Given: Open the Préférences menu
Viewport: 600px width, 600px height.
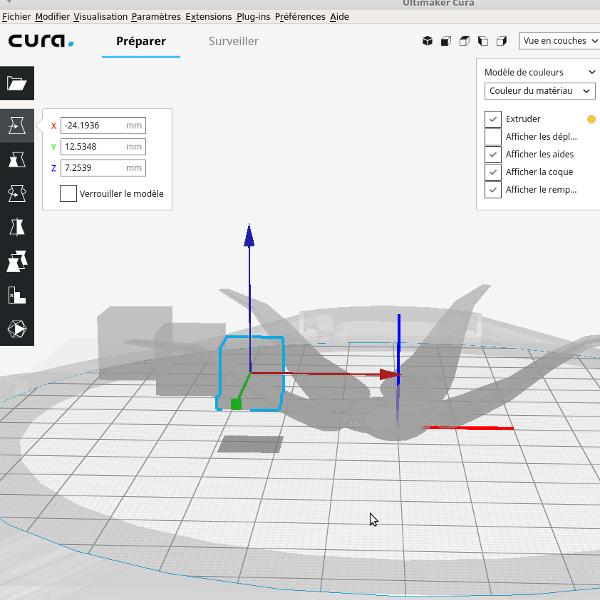Looking at the screenshot, I should (x=300, y=17).
